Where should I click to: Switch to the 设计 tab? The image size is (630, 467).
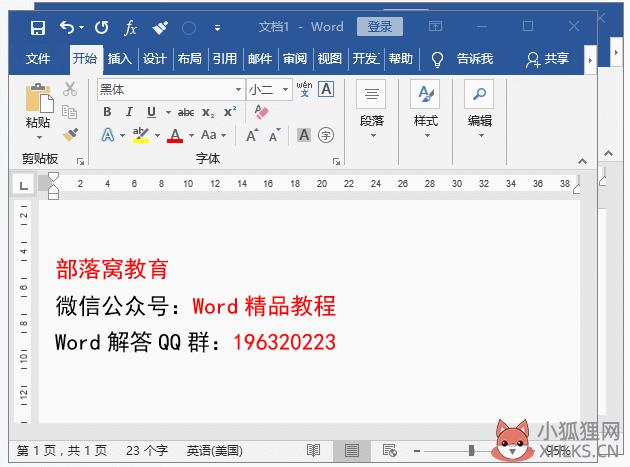(x=154, y=59)
